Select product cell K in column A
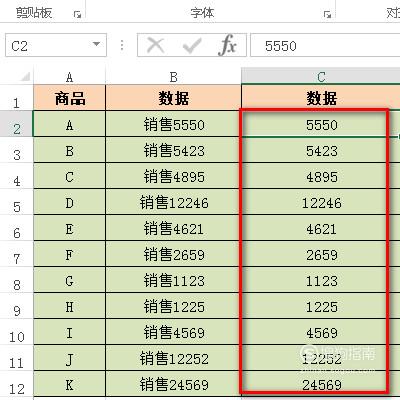400x400 pixels. pos(69,384)
